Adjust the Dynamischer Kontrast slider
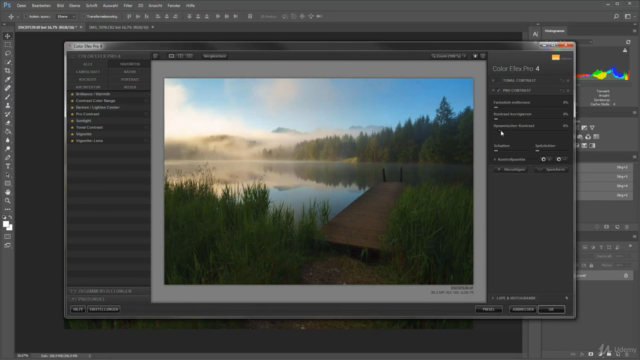 [x=531, y=131]
